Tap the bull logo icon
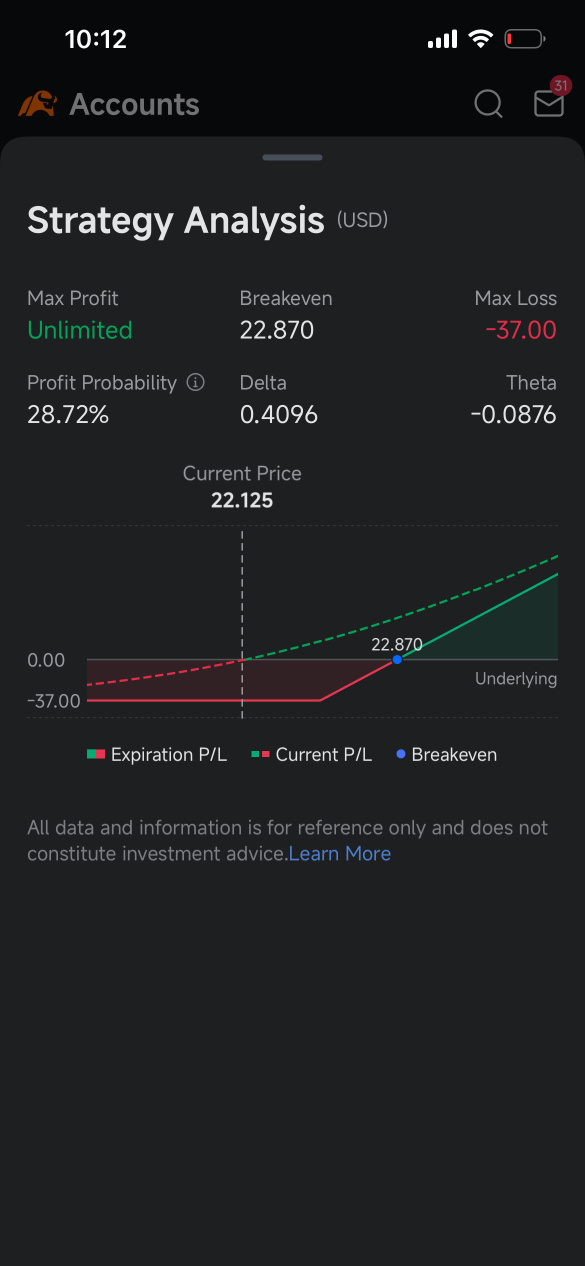Screen dimensions: 585x1266 pyautogui.click(x=37, y=104)
